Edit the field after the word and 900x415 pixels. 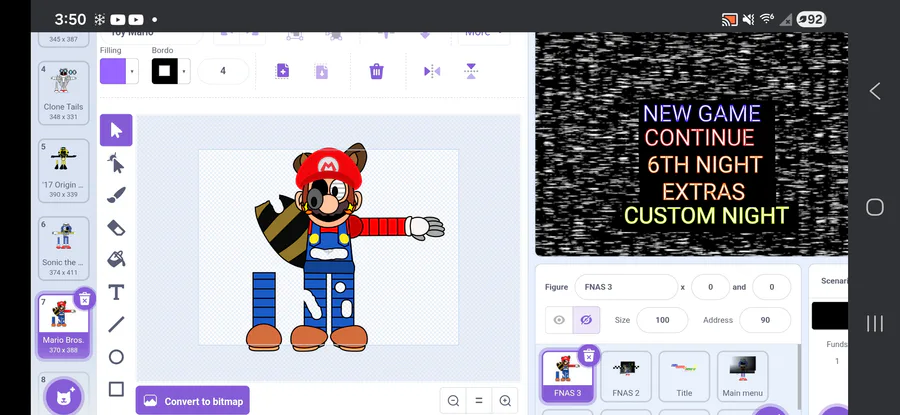(x=771, y=287)
